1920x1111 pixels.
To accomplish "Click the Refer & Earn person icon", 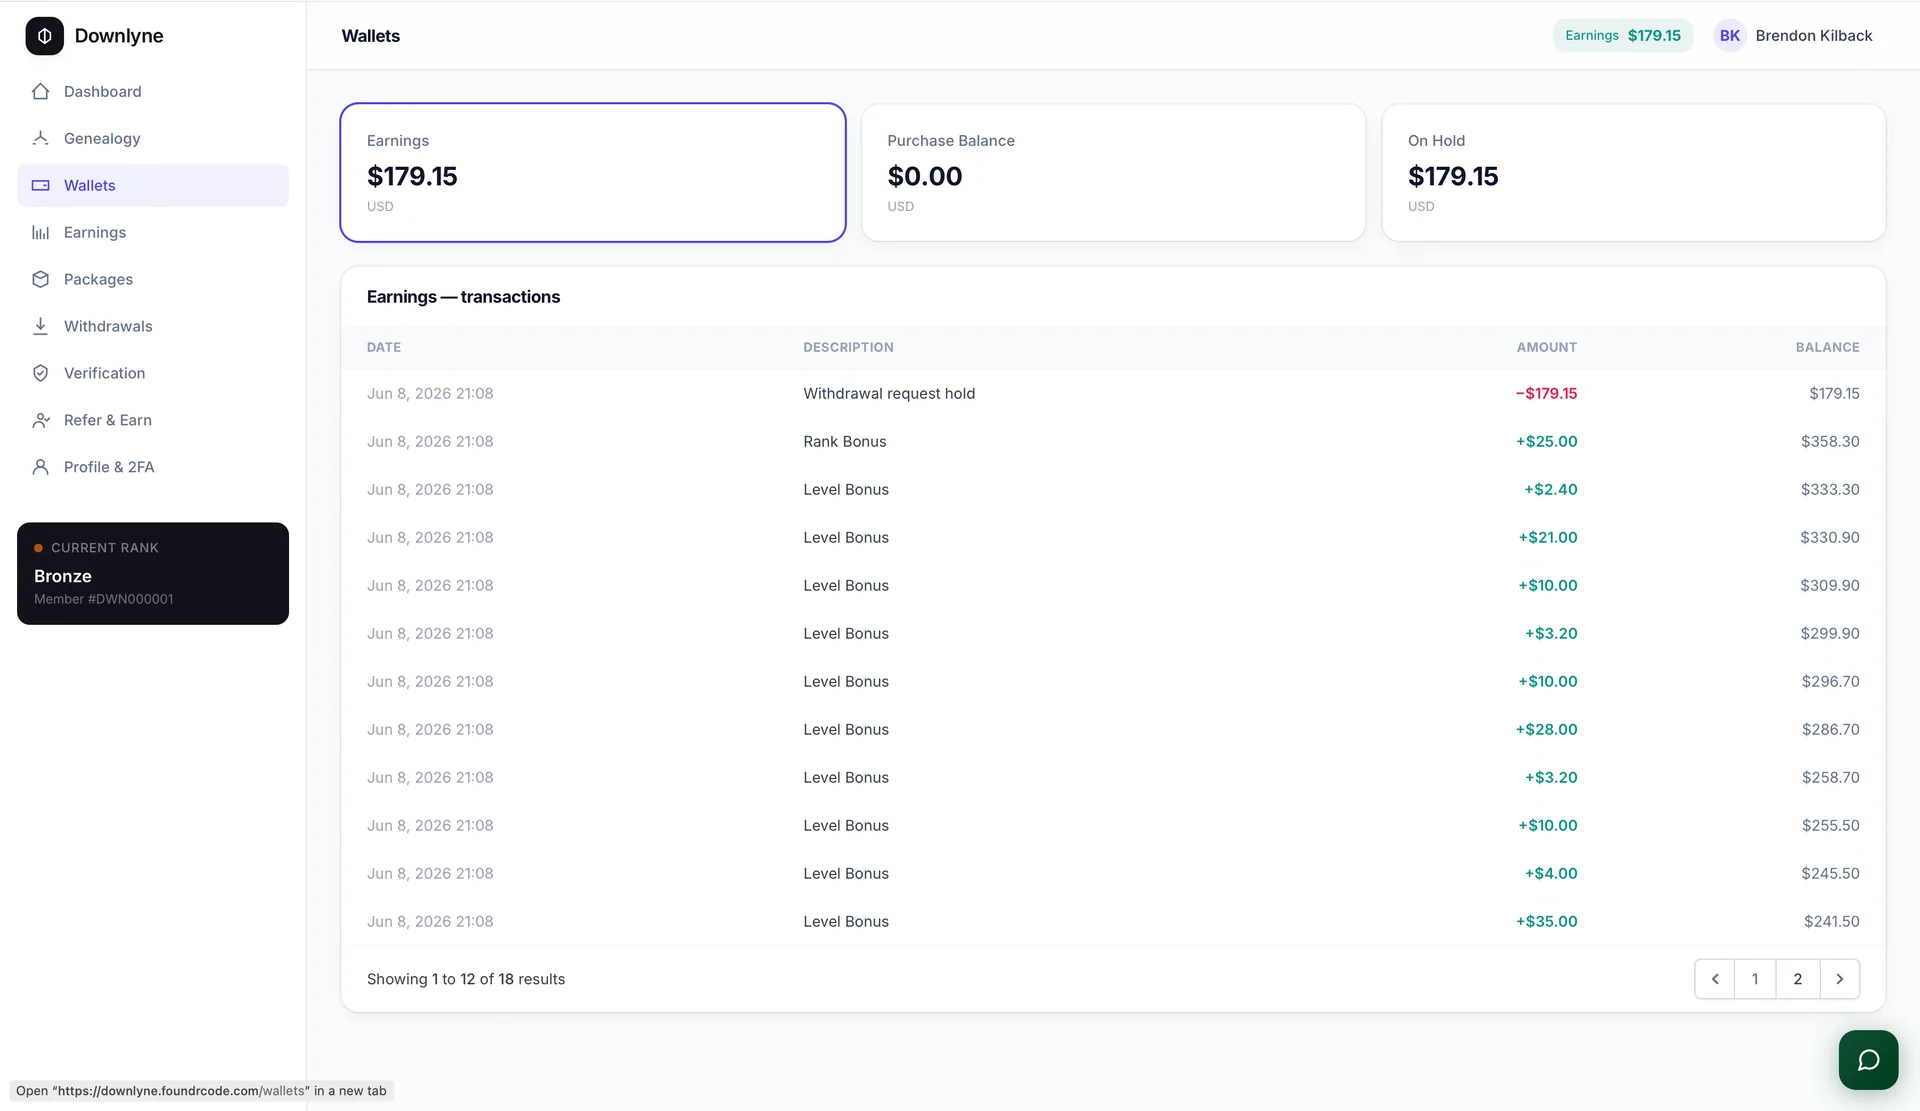I will pyautogui.click(x=41, y=420).
